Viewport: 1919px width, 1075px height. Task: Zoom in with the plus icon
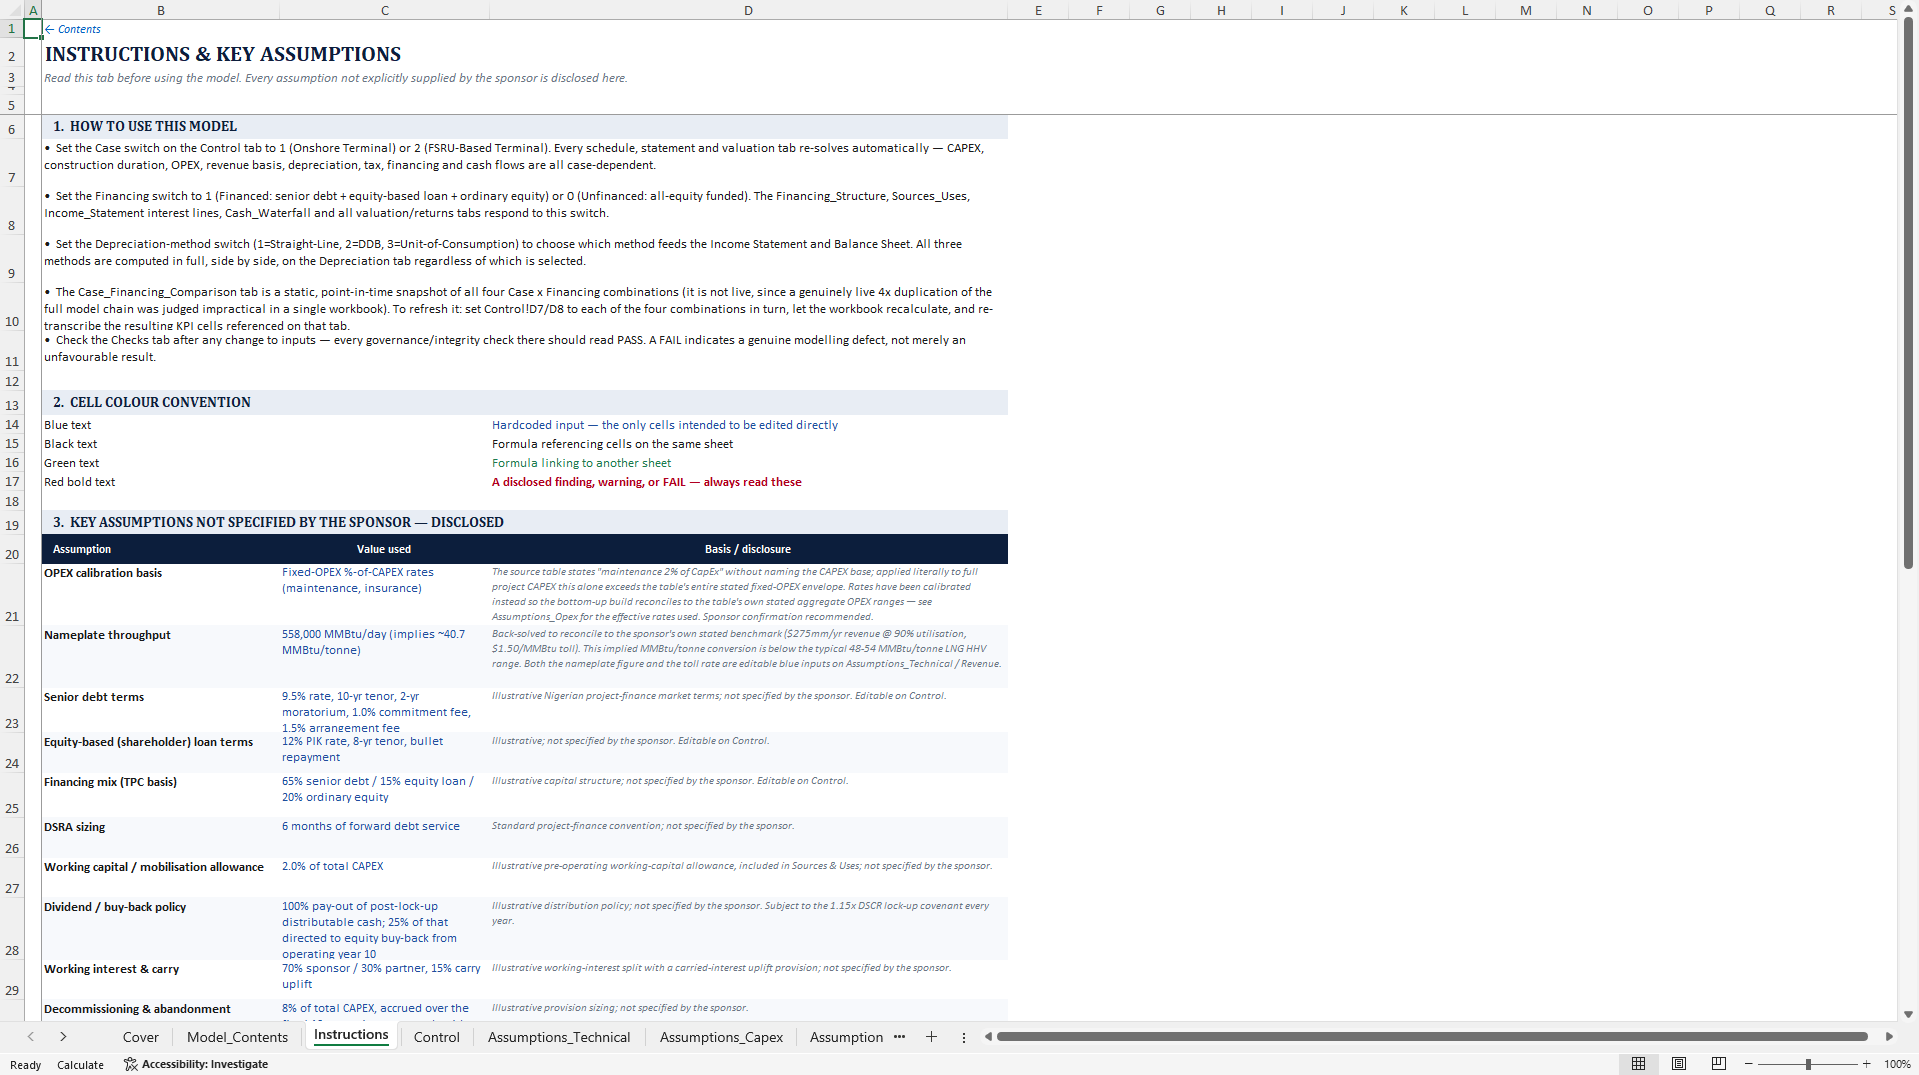pyautogui.click(x=1866, y=1064)
